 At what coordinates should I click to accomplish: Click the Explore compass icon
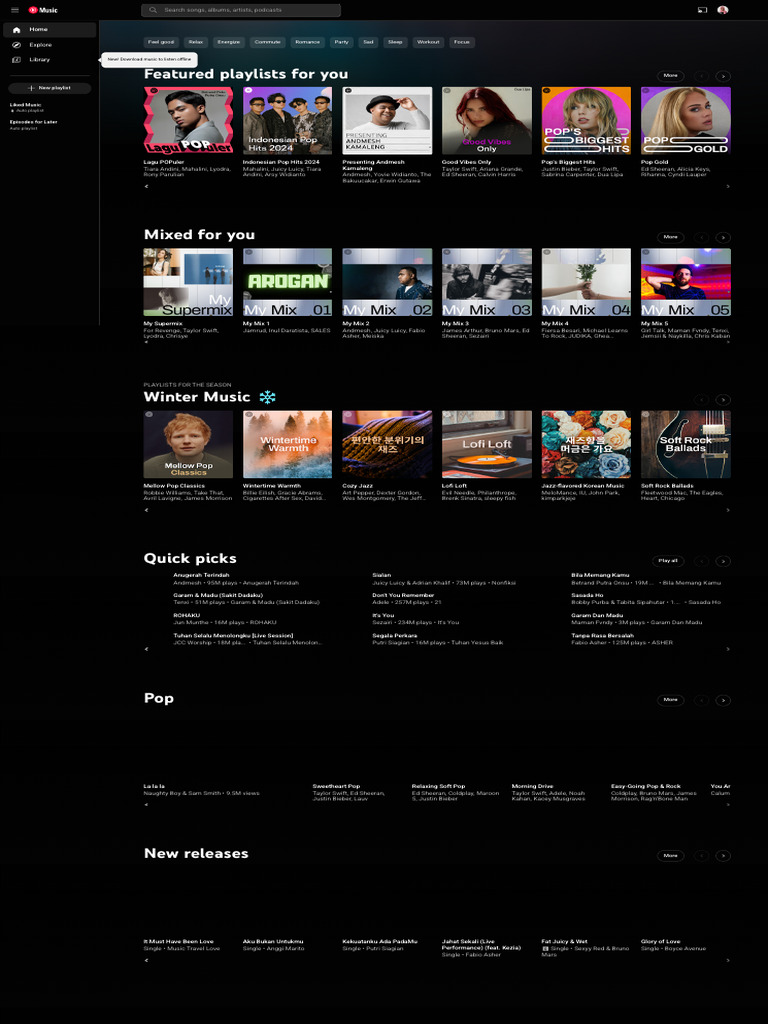coord(16,45)
